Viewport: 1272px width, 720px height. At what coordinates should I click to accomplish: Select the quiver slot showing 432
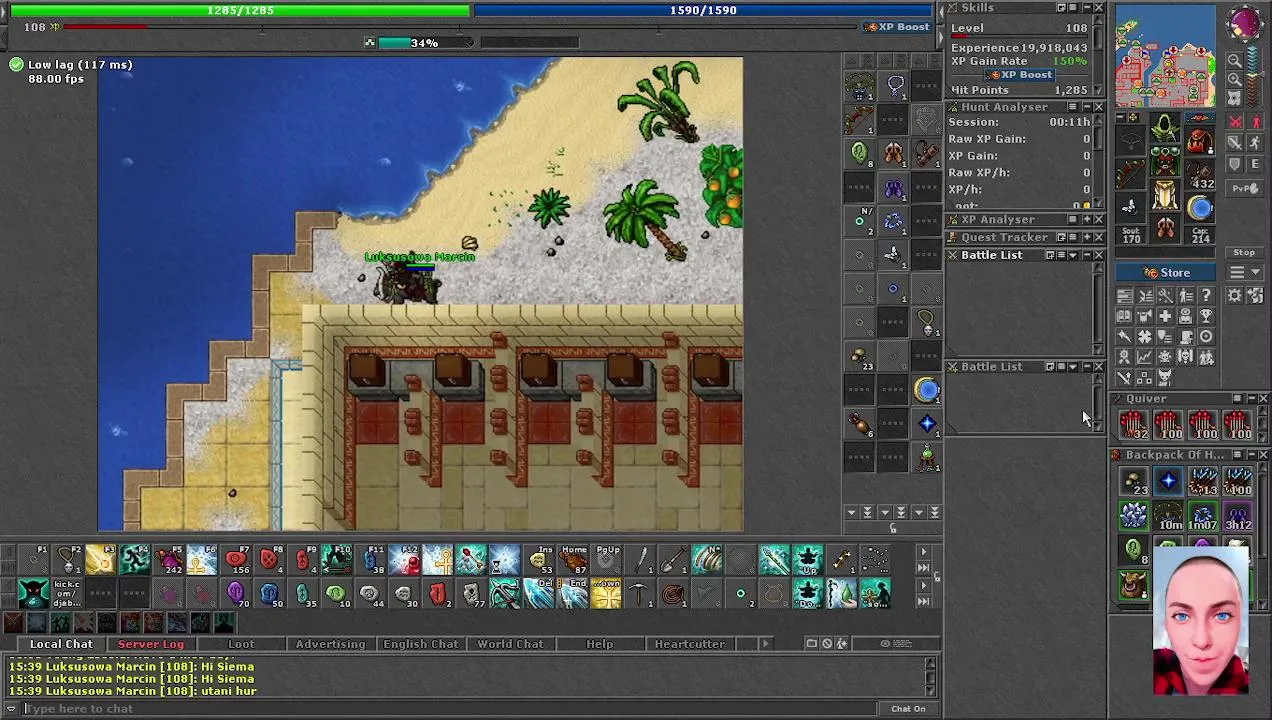pos(1200,174)
